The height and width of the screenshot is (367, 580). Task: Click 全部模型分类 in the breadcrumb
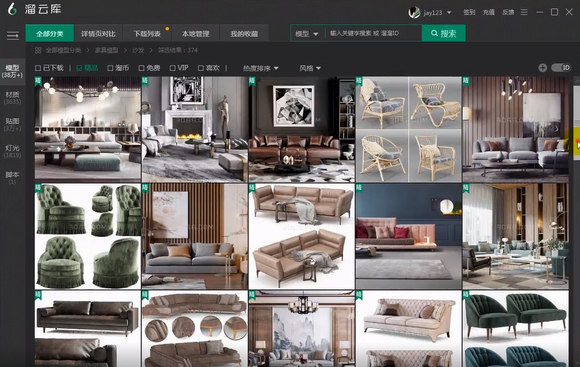[x=63, y=50]
